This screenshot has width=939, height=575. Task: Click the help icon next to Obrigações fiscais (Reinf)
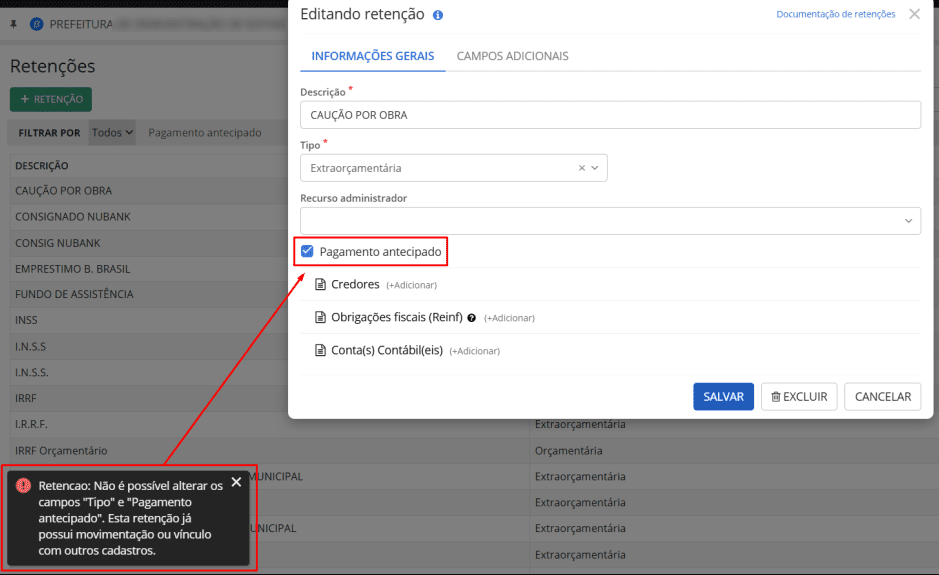(472, 318)
